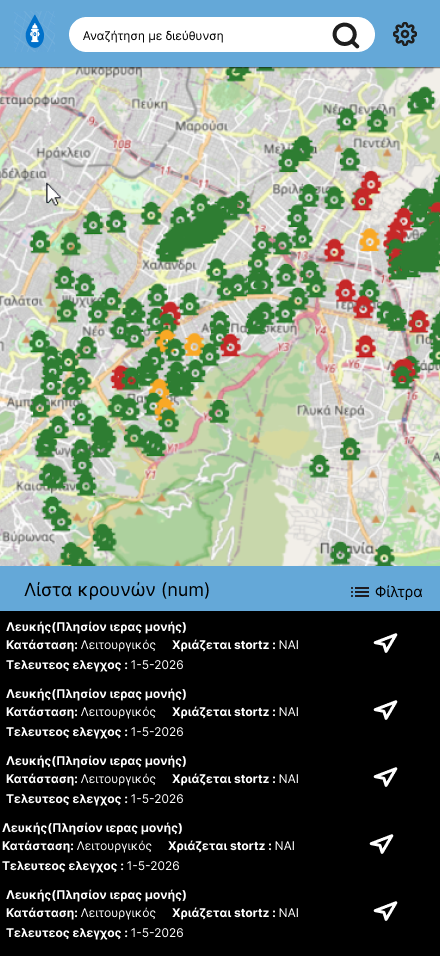Click the 'Λίστα κρουνών (num)' heading
This screenshot has height=956, width=440.
click(x=117, y=590)
